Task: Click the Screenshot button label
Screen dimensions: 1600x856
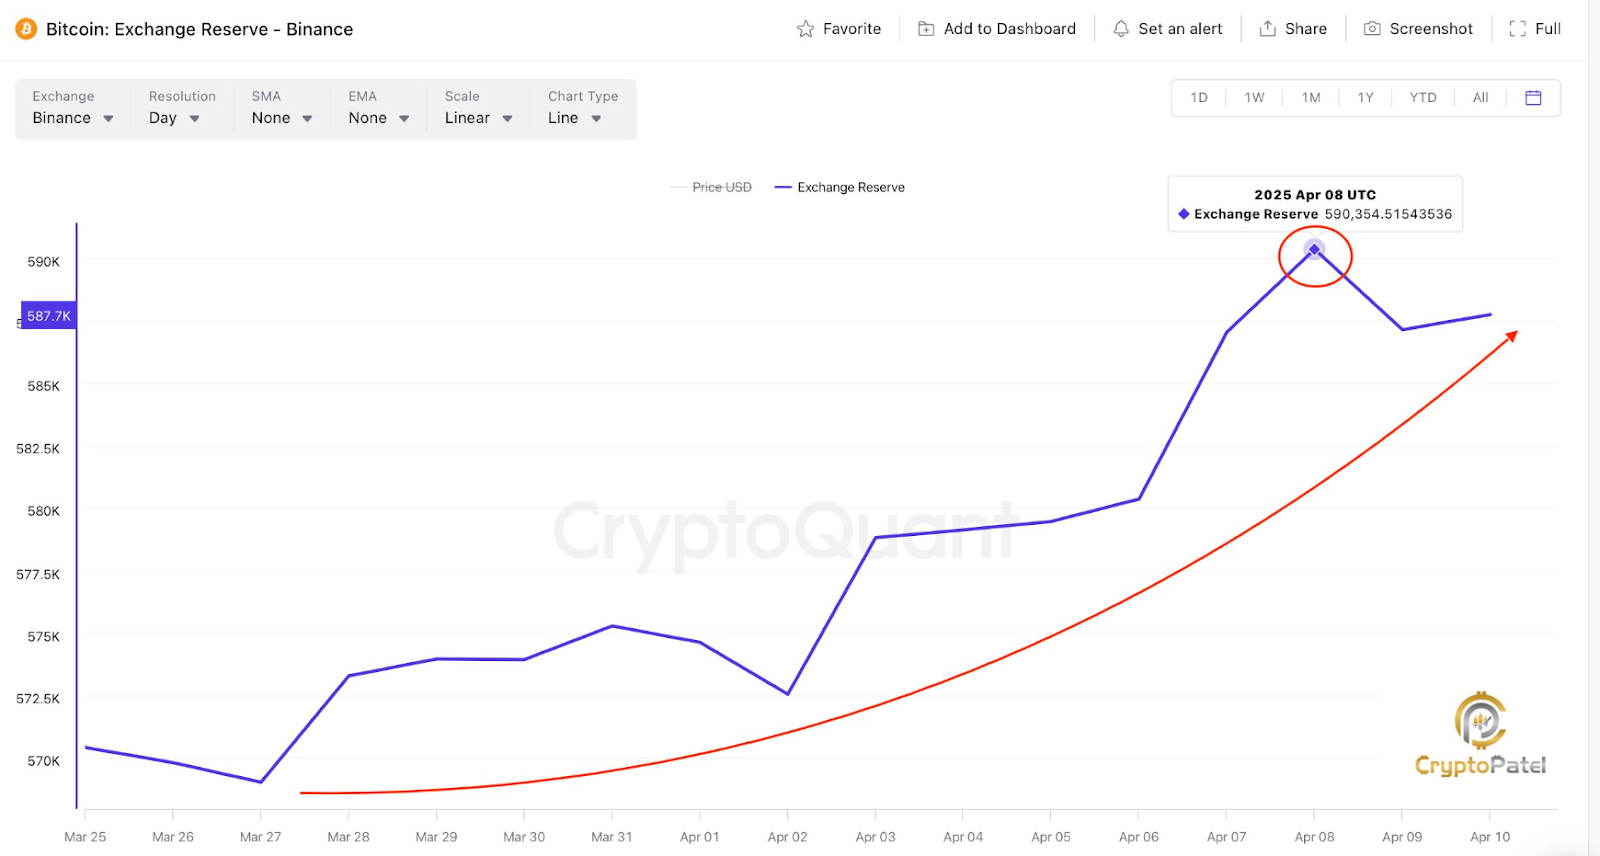Action: [x=1431, y=29]
